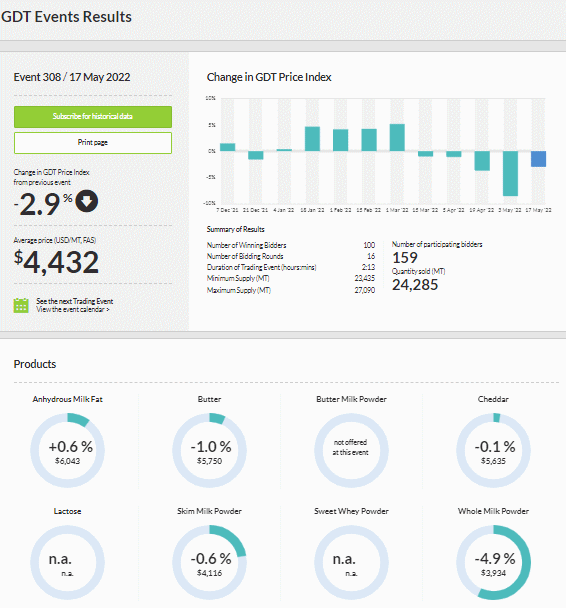Click the $4,116 Skim Milk Powder price

click(209, 573)
